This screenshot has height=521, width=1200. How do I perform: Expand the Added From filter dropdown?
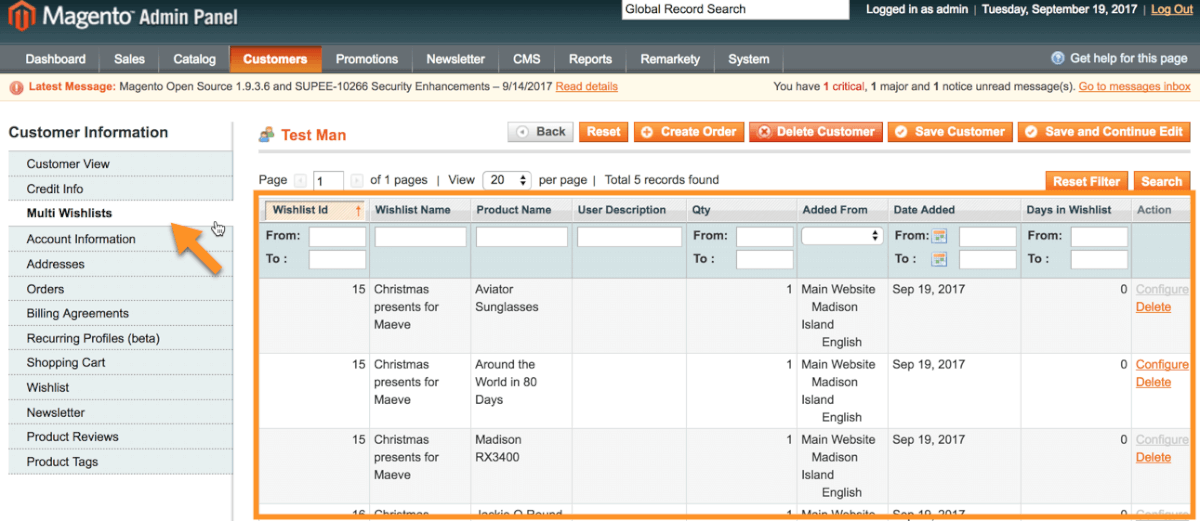pyautogui.click(x=840, y=237)
